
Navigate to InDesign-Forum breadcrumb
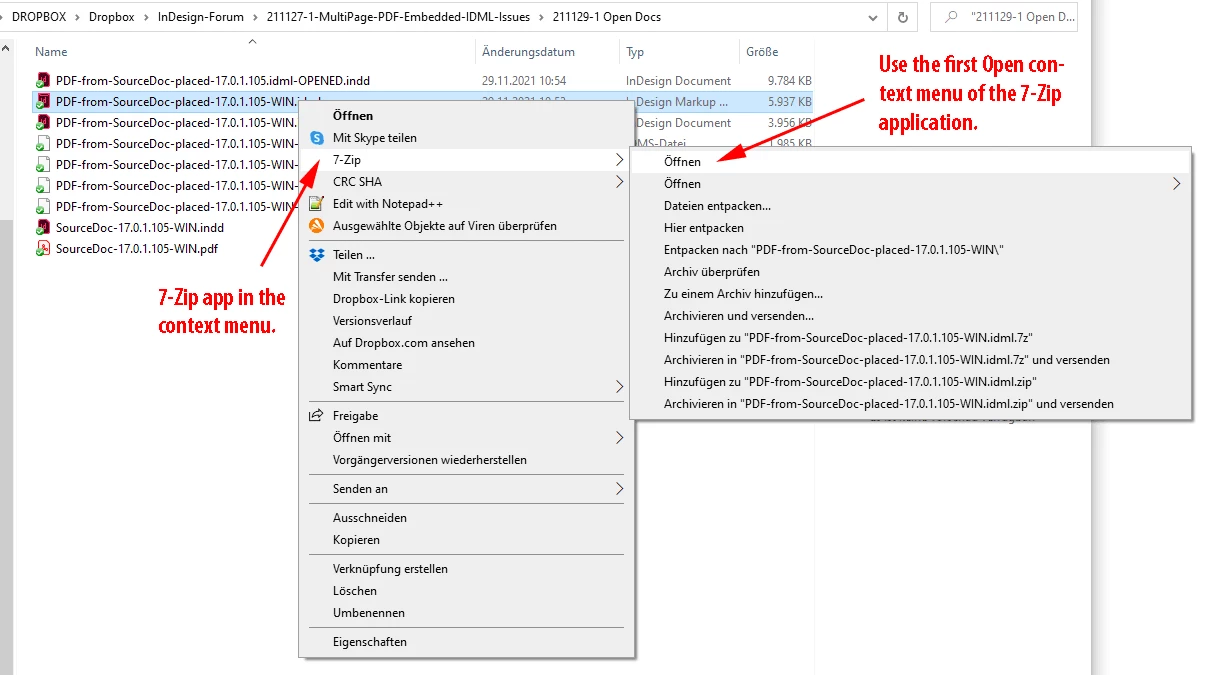[x=201, y=17]
